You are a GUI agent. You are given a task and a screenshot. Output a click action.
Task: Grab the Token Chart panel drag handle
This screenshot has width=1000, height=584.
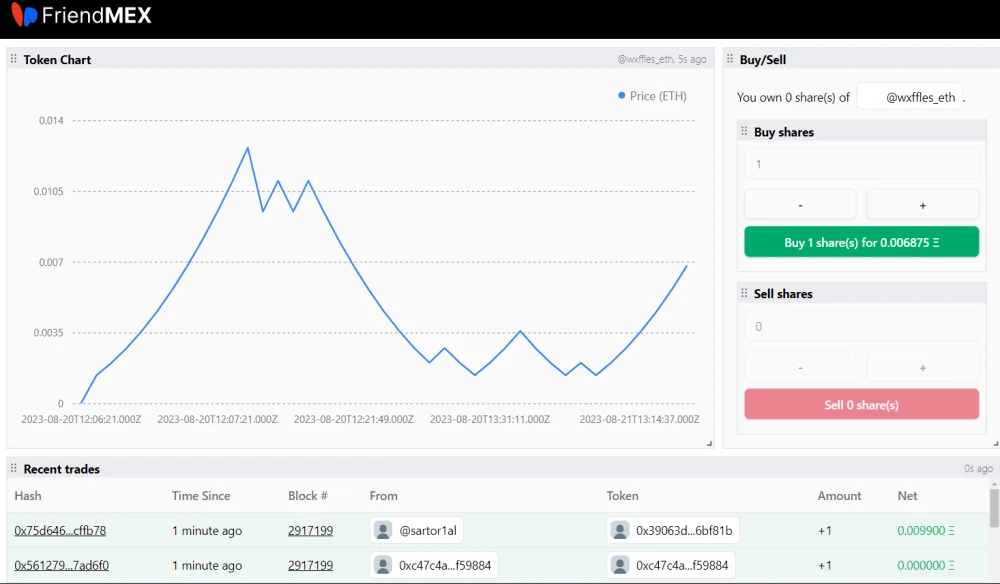click(13, 59)
